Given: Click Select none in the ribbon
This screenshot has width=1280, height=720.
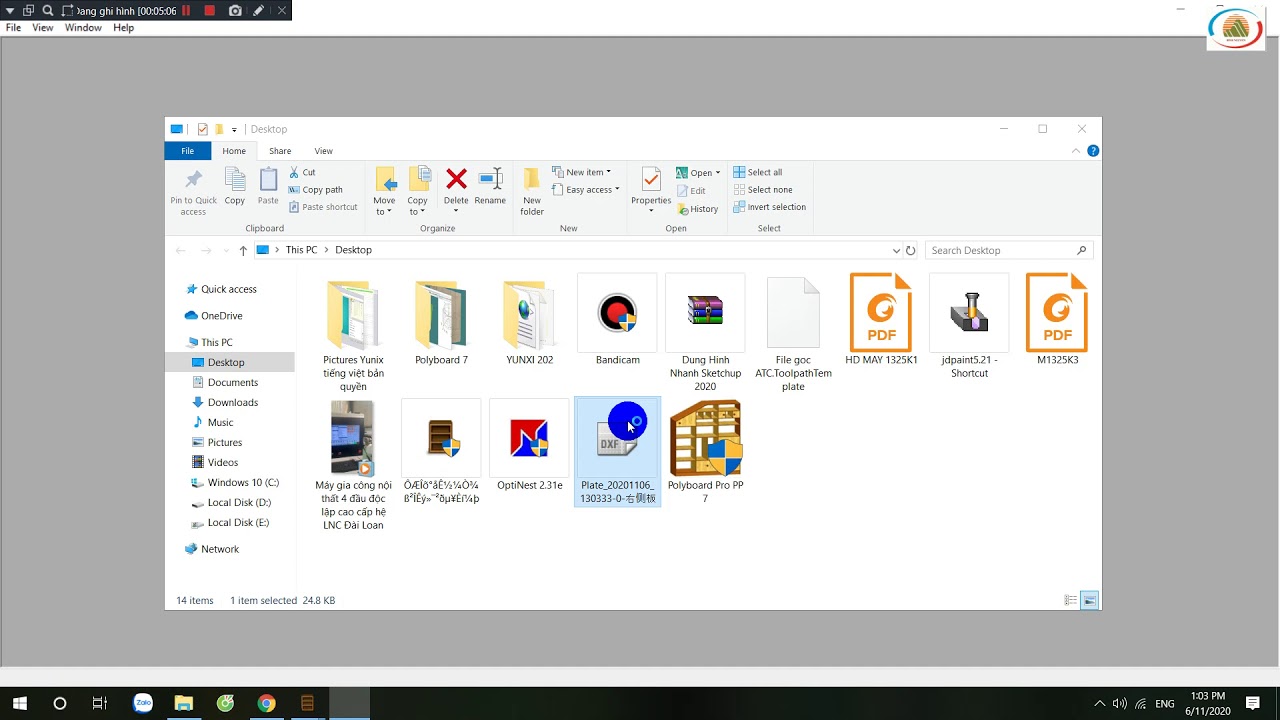Looking at the screenshot, I should [763, 190].
